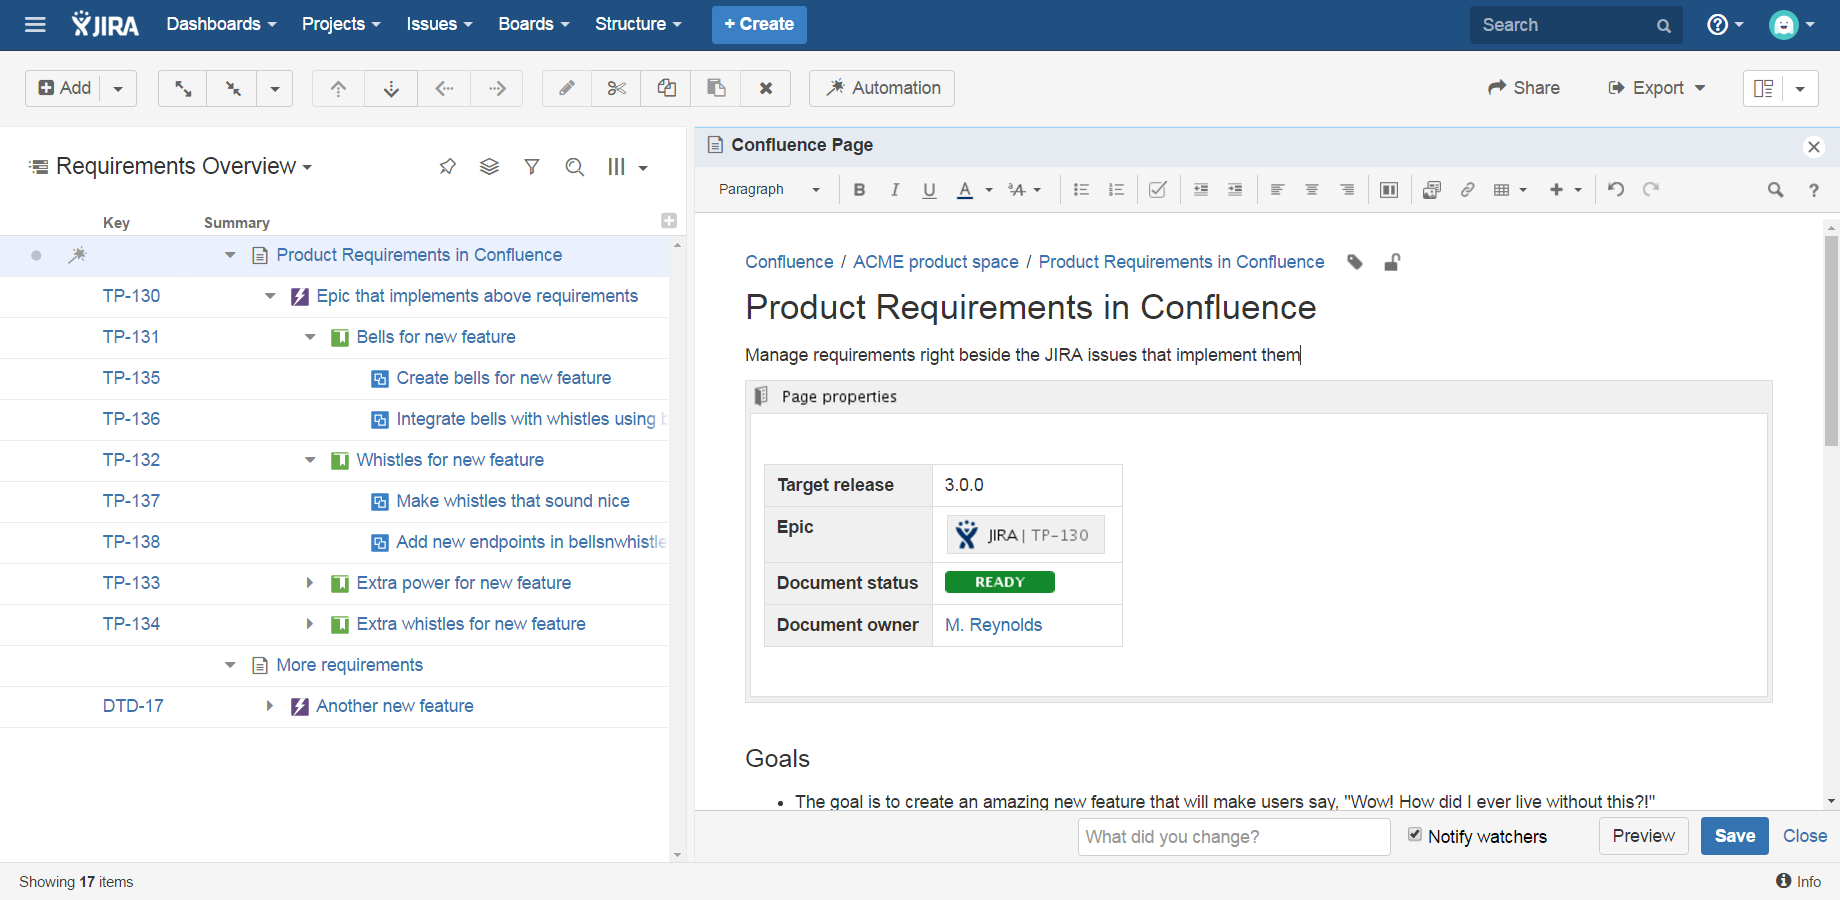Open the hamburger navigation menu
1840x900 pixels.
click(x=35, y=25)
